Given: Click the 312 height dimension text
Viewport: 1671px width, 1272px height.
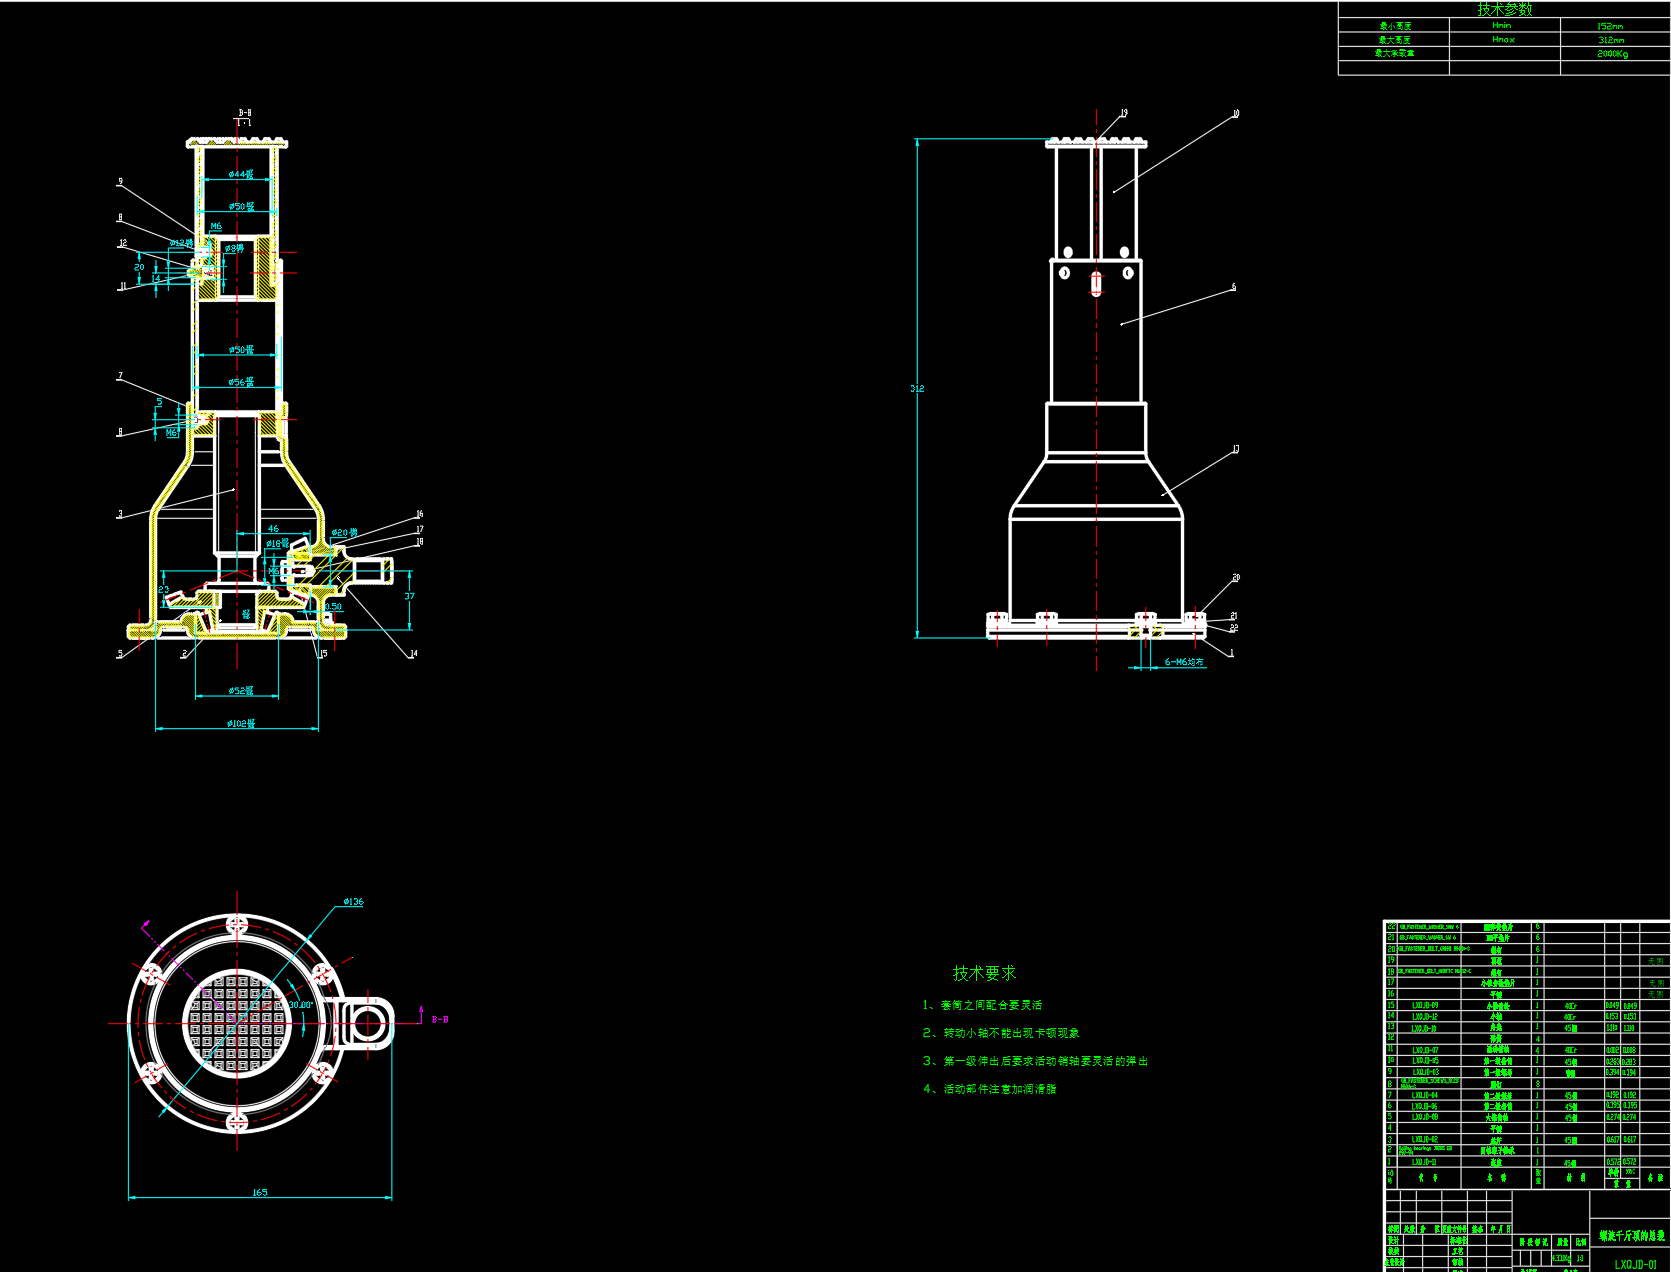Looking at the screenshot, I should click(x=917, y=388).
